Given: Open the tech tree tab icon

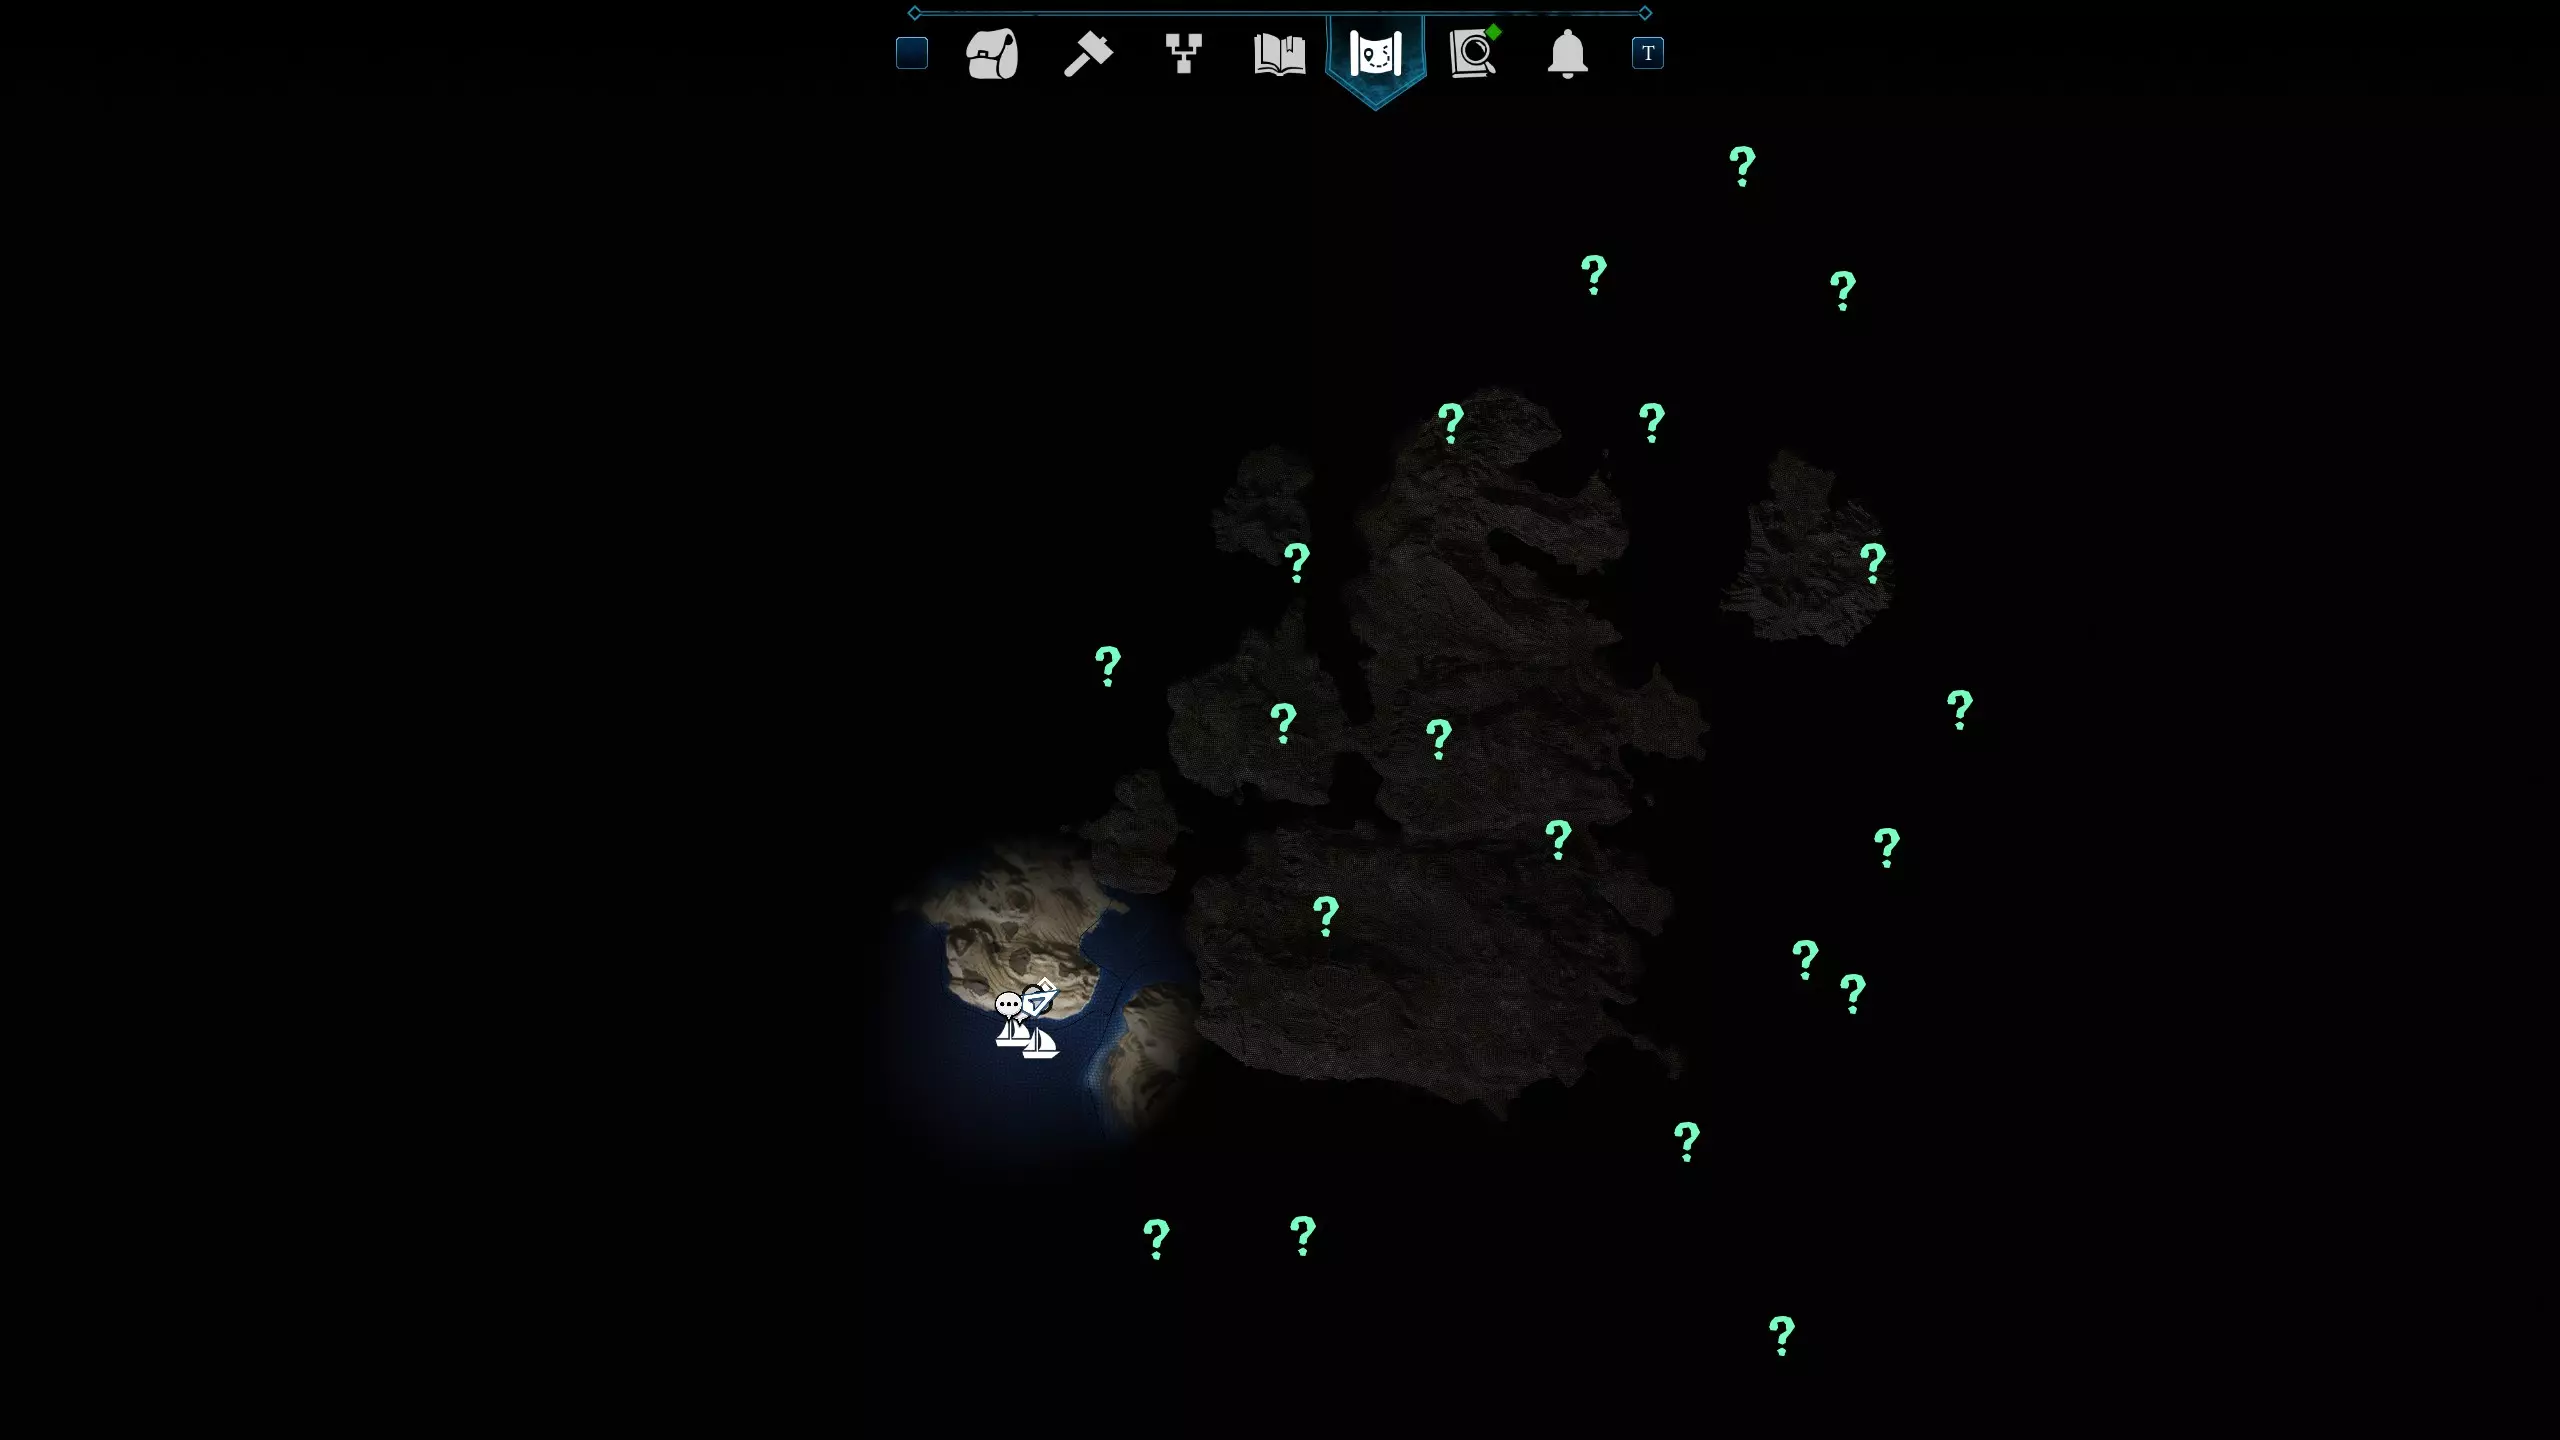Looking at the screenshot, I should point(1183,53).
